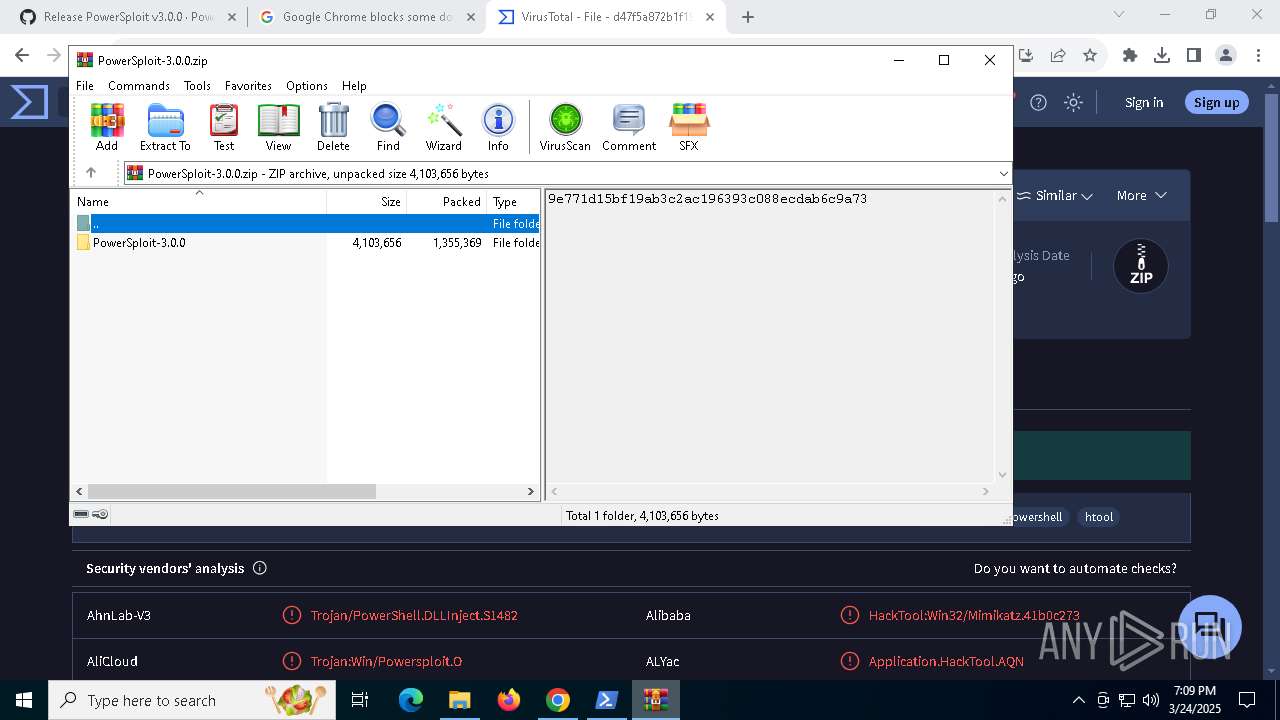
Task: Open the Help menu
Action: point(354,86)
